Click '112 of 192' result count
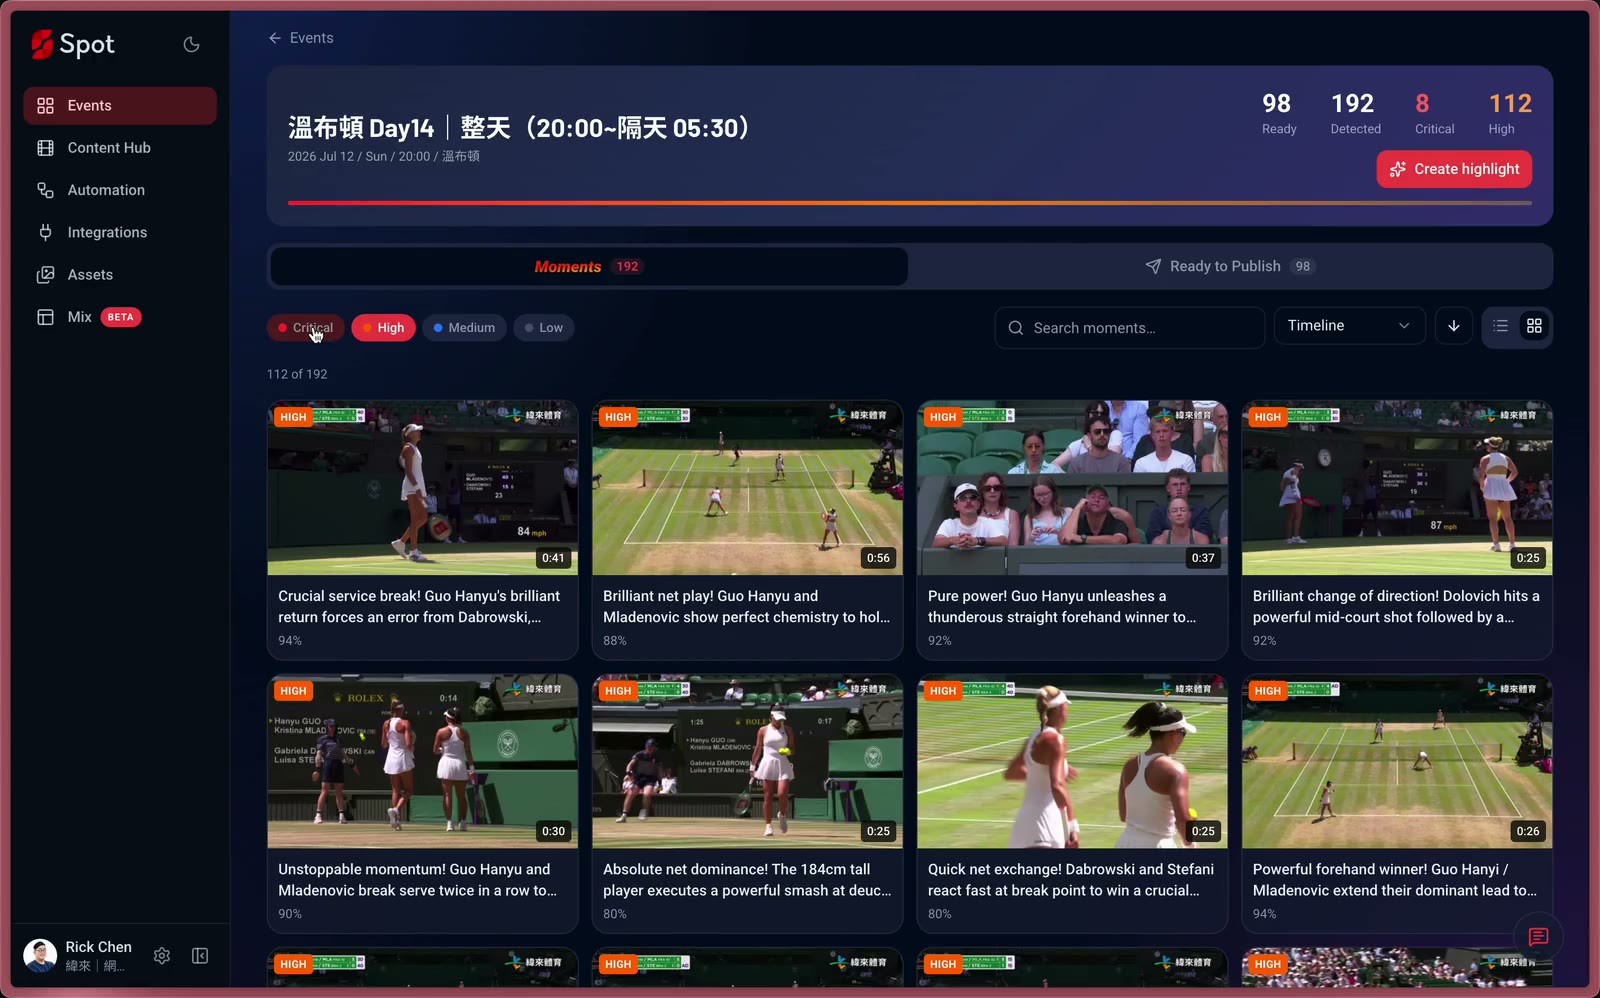Image resolution: width=1600 pixels, height=998 pixels. [x=297, y=374]
